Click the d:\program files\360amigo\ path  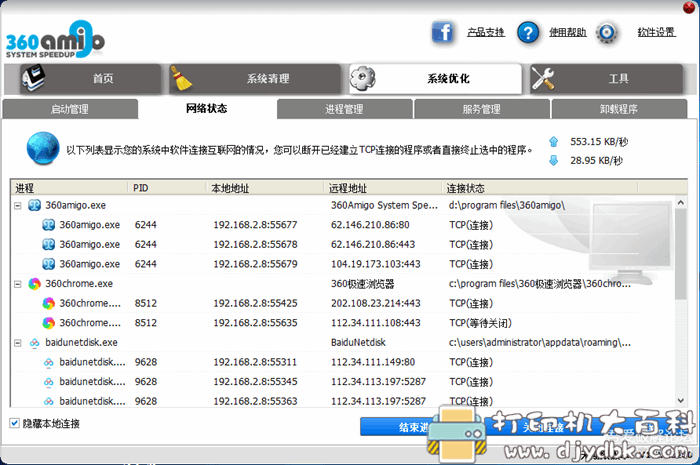tap(507, 205)
